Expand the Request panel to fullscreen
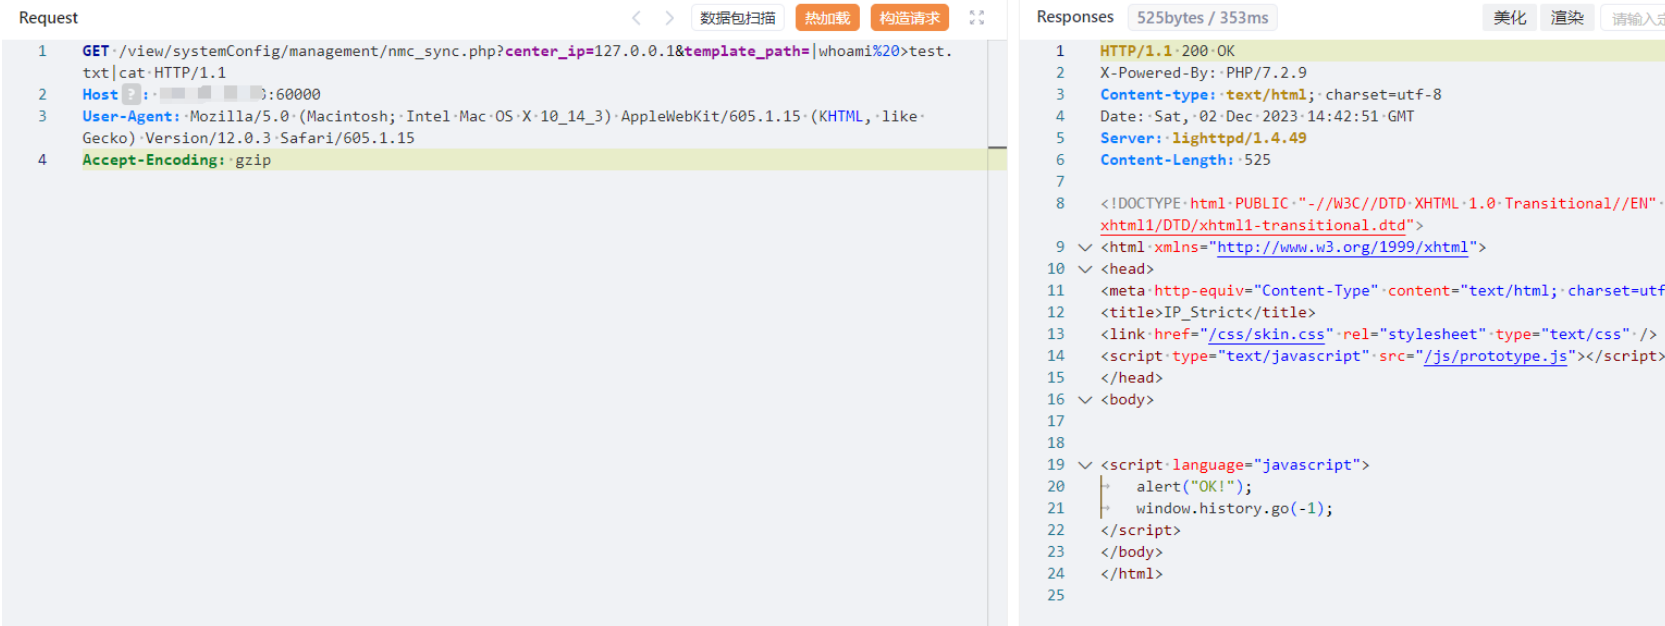 click(x=977, y=18)
